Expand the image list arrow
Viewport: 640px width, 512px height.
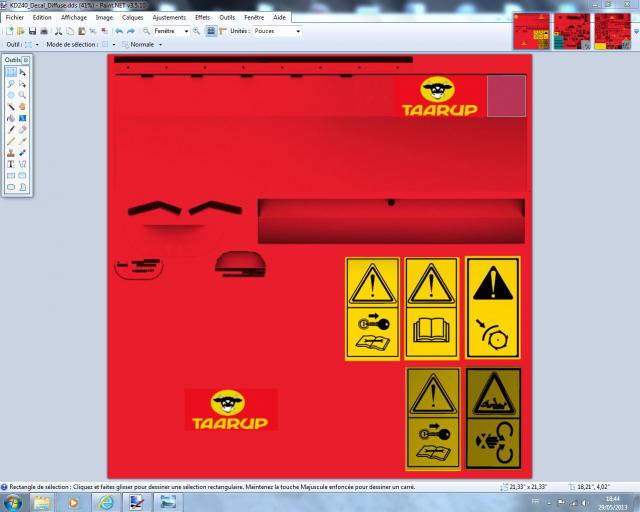click(x=636, y=31)
